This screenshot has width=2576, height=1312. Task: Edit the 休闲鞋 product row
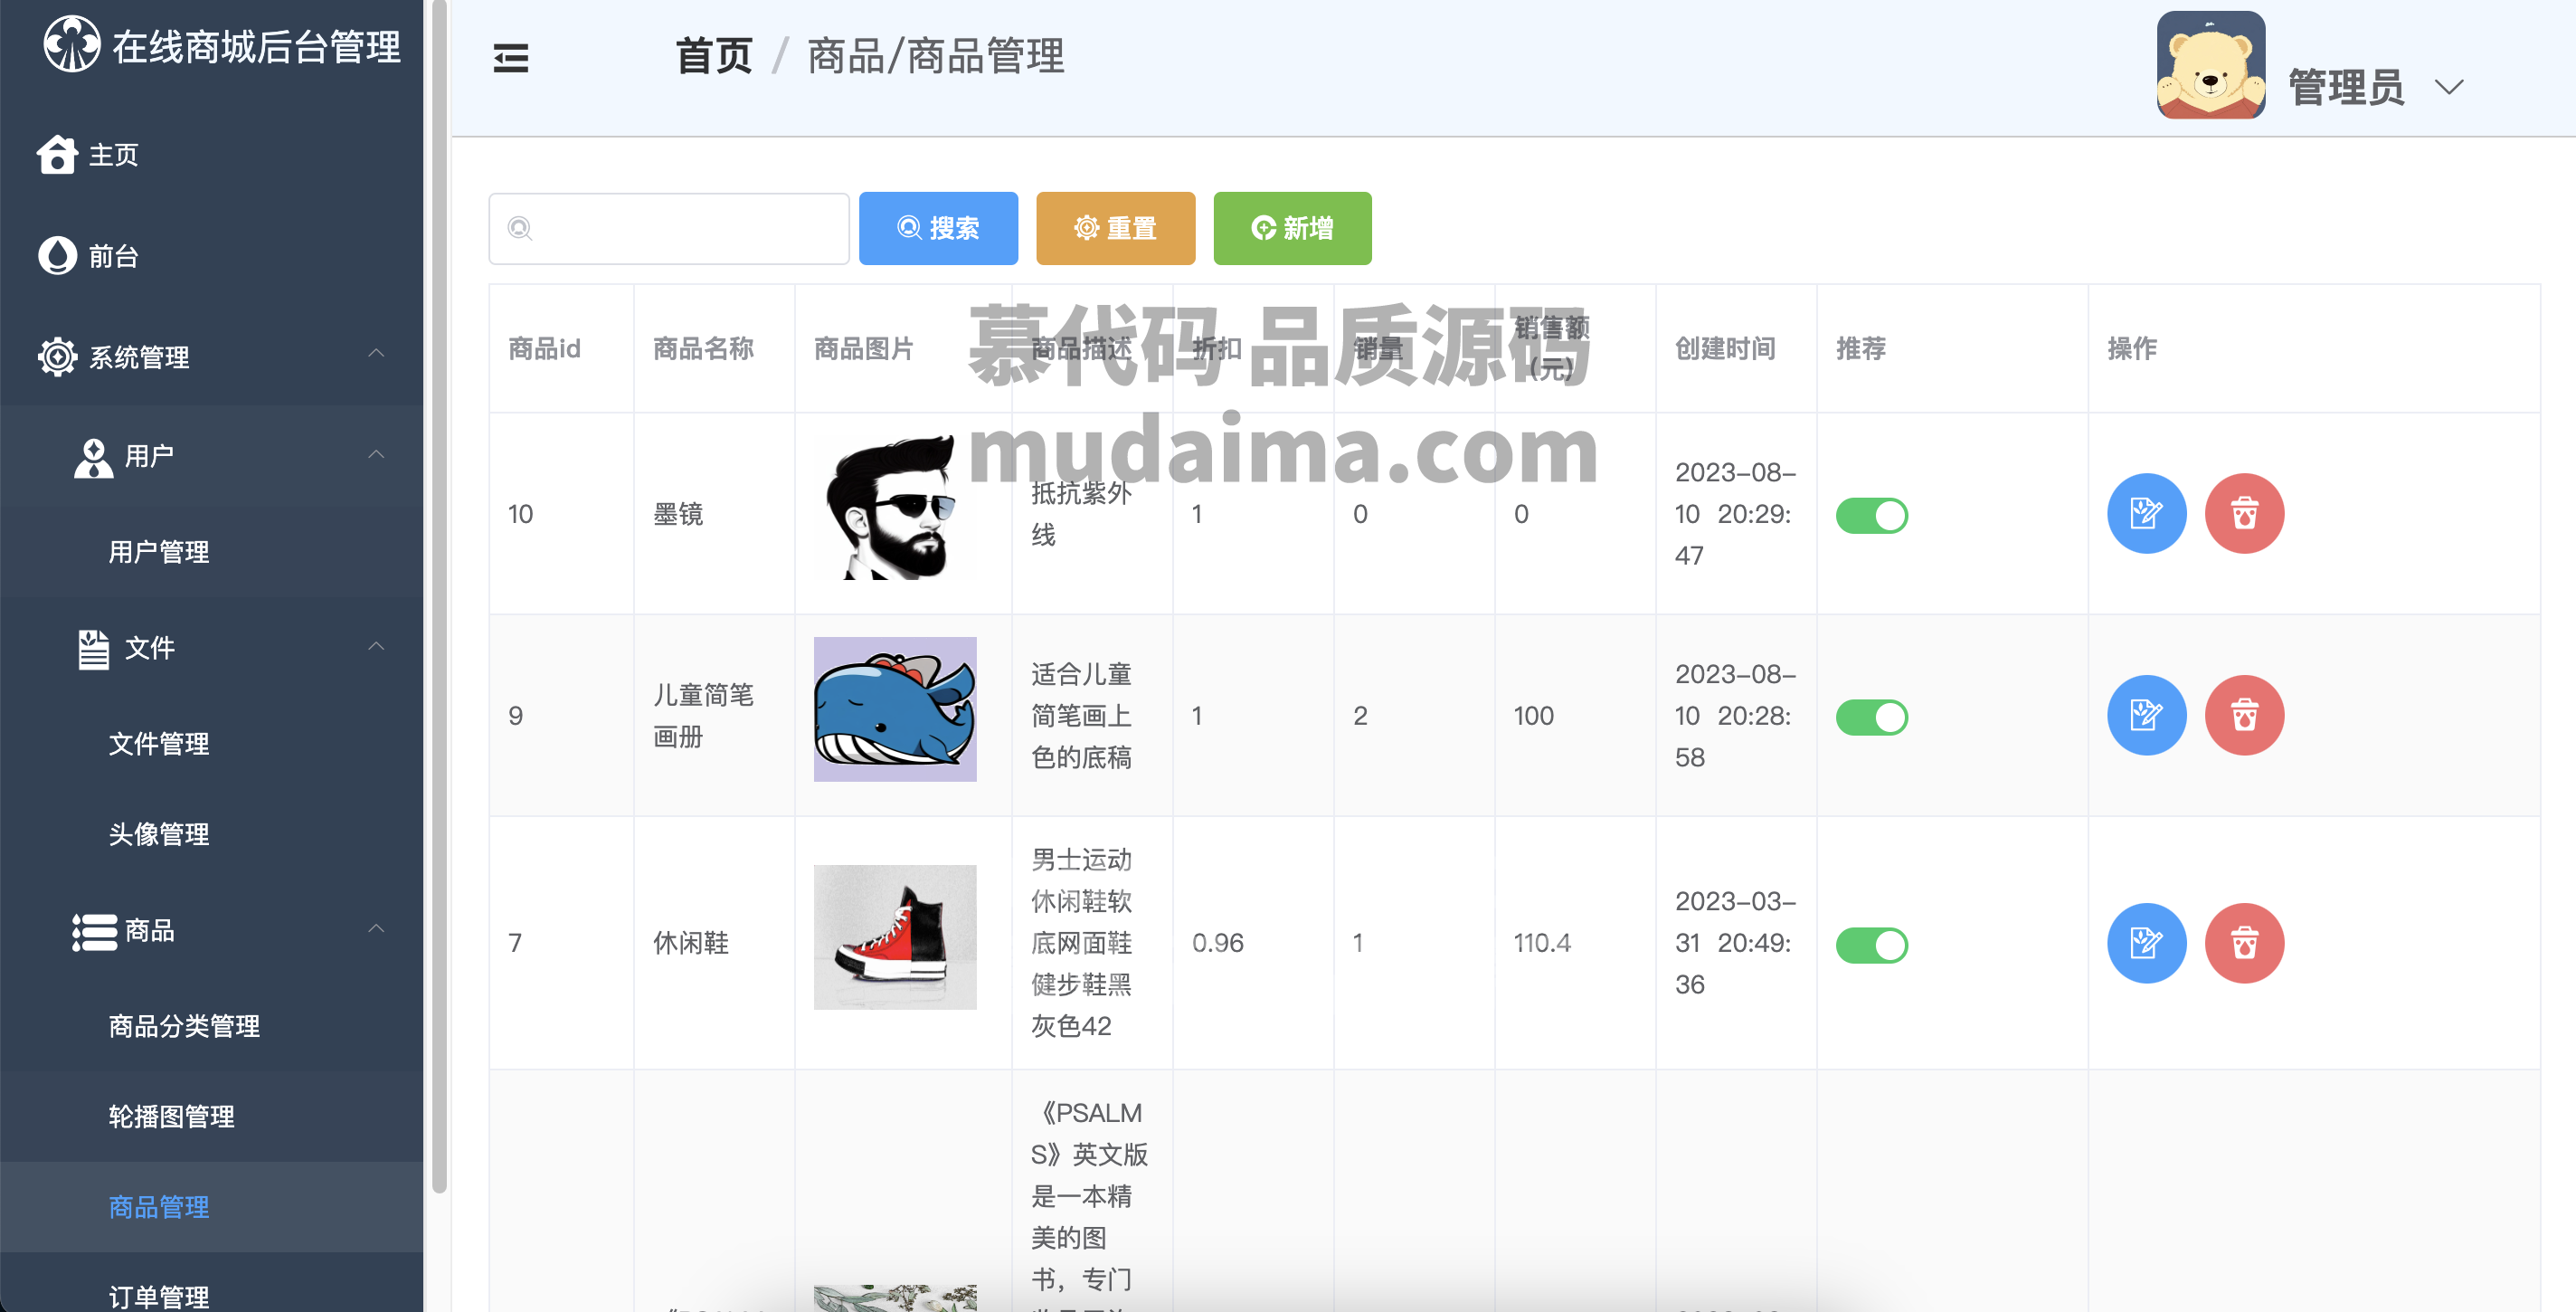point(2146,943)
